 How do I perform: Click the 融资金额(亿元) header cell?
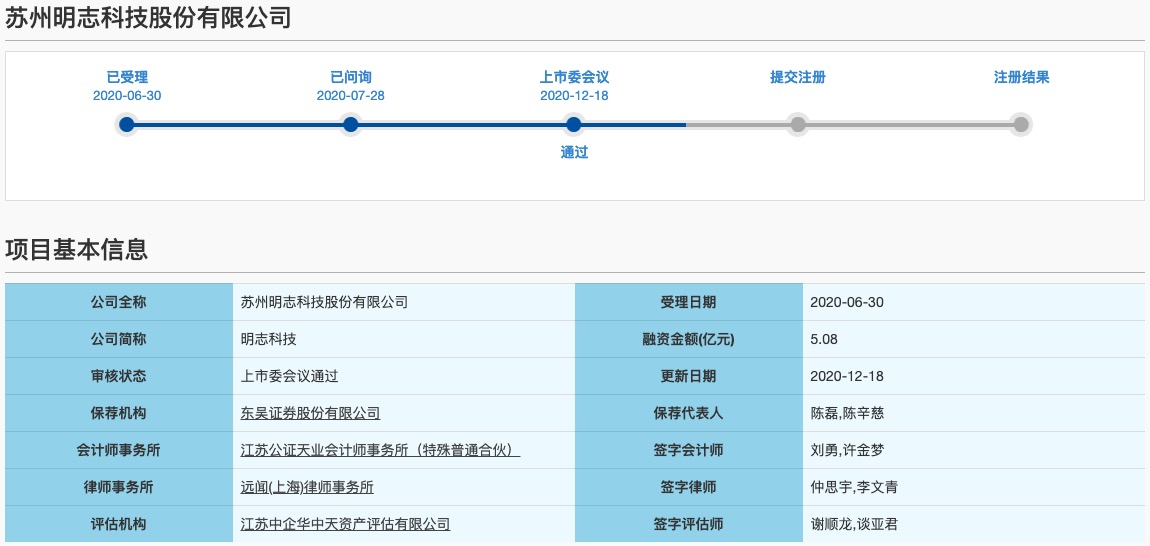[x=689, y=339]
